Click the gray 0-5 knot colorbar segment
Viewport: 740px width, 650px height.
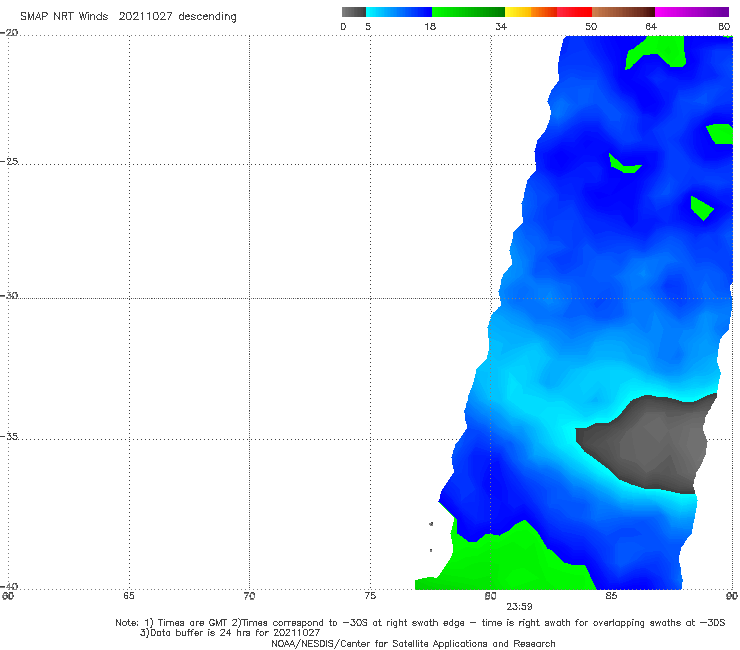click(x=353, y=12)
